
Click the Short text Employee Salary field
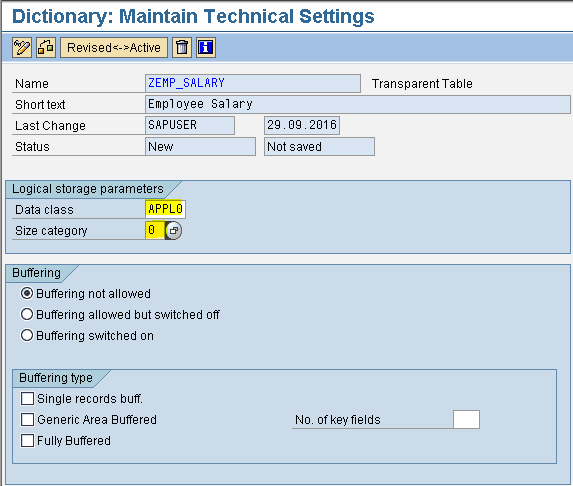click(x=358, y=104)
